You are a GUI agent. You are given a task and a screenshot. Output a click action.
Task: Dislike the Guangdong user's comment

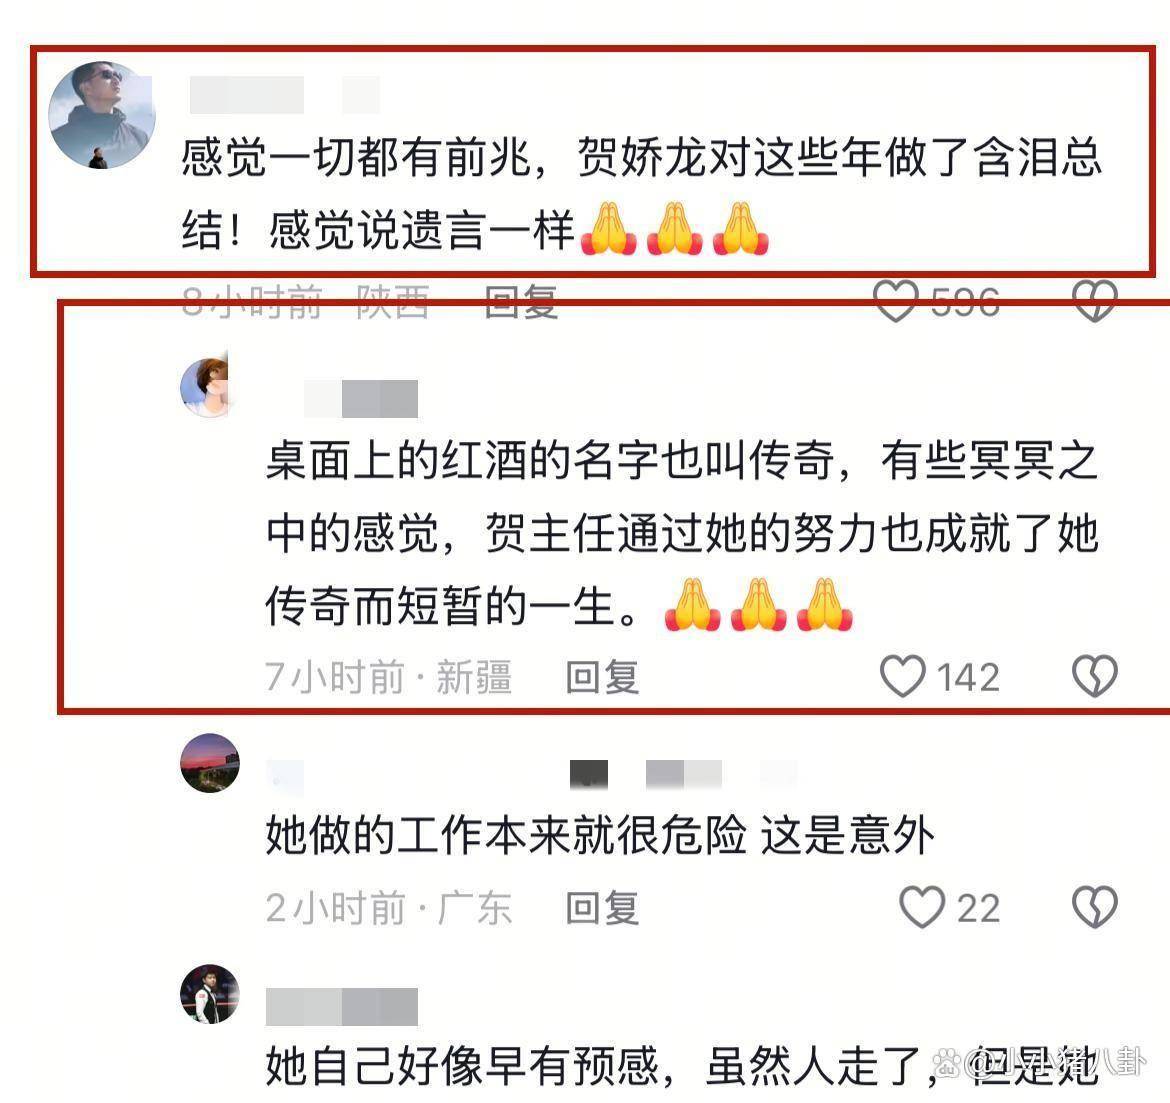tap(1095, 907)
